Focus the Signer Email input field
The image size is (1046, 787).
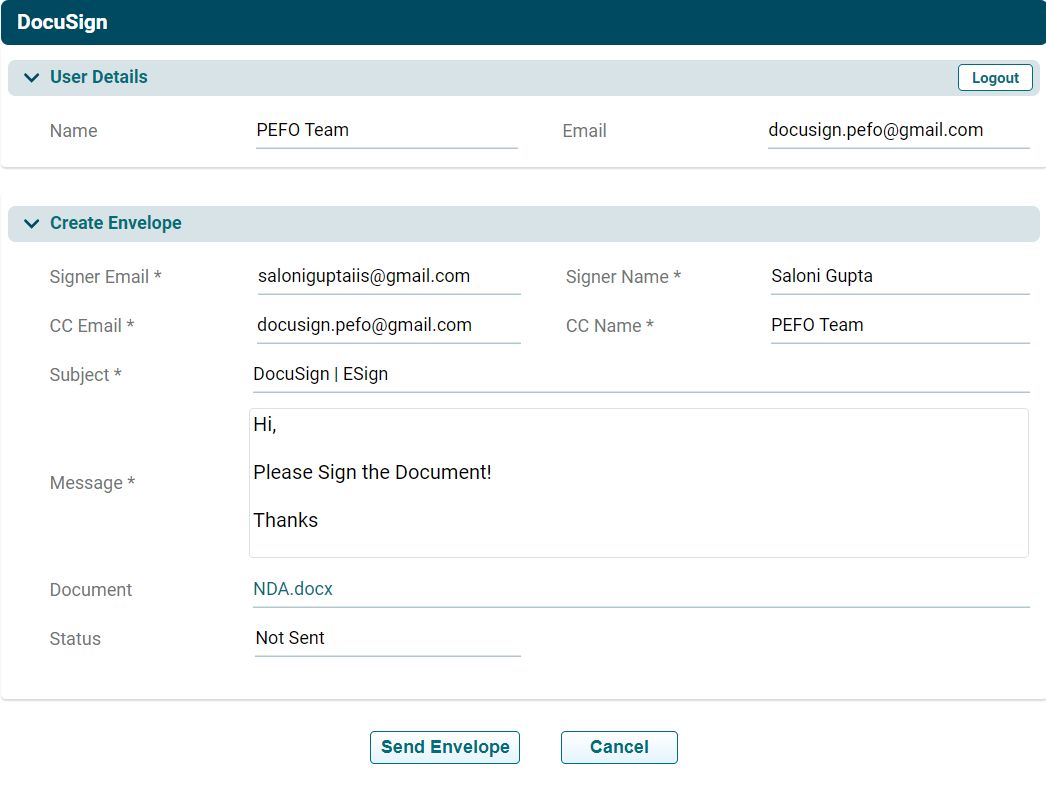387,277
